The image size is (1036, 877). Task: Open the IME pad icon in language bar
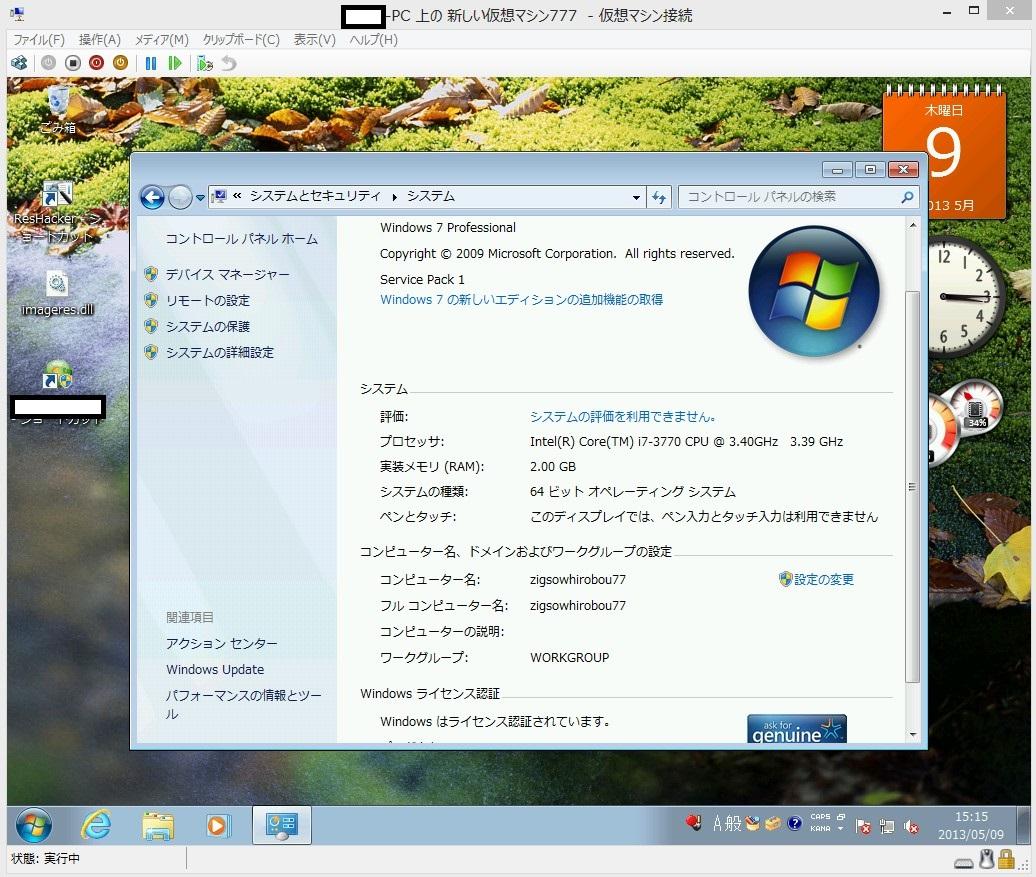pyautogui.click(x=753, y=823)
